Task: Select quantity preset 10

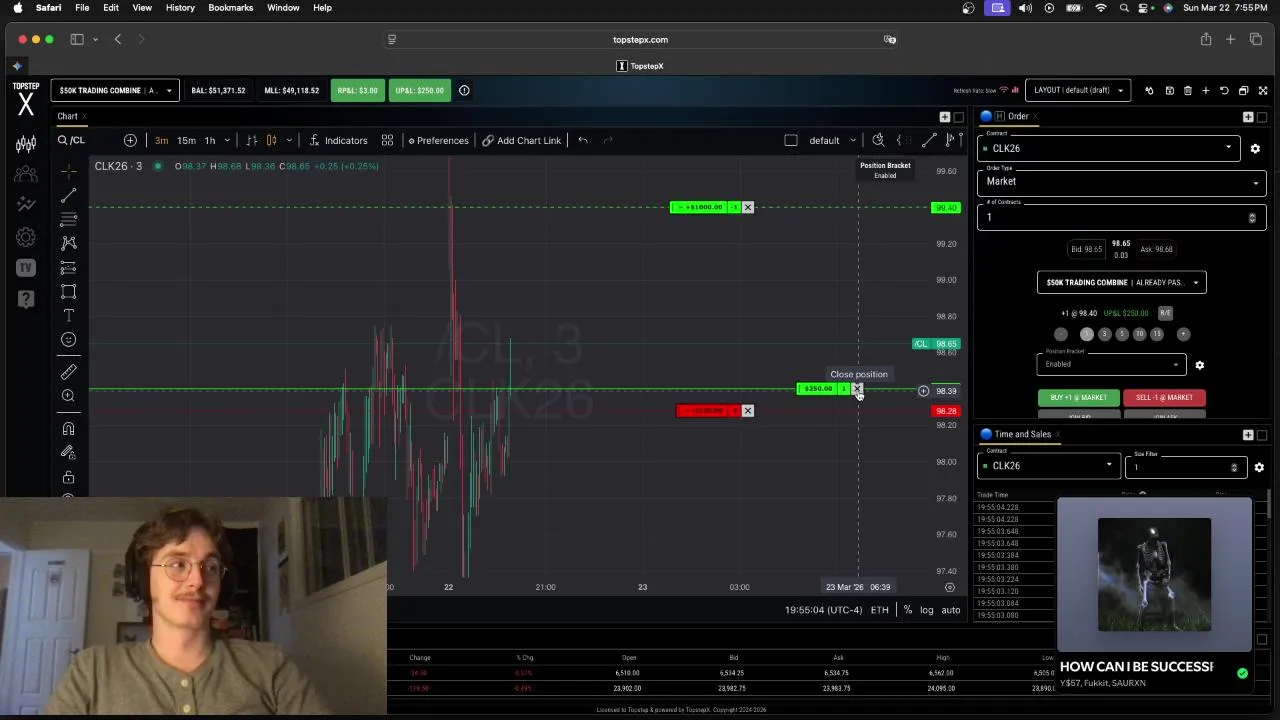Action: (1139, 334)
